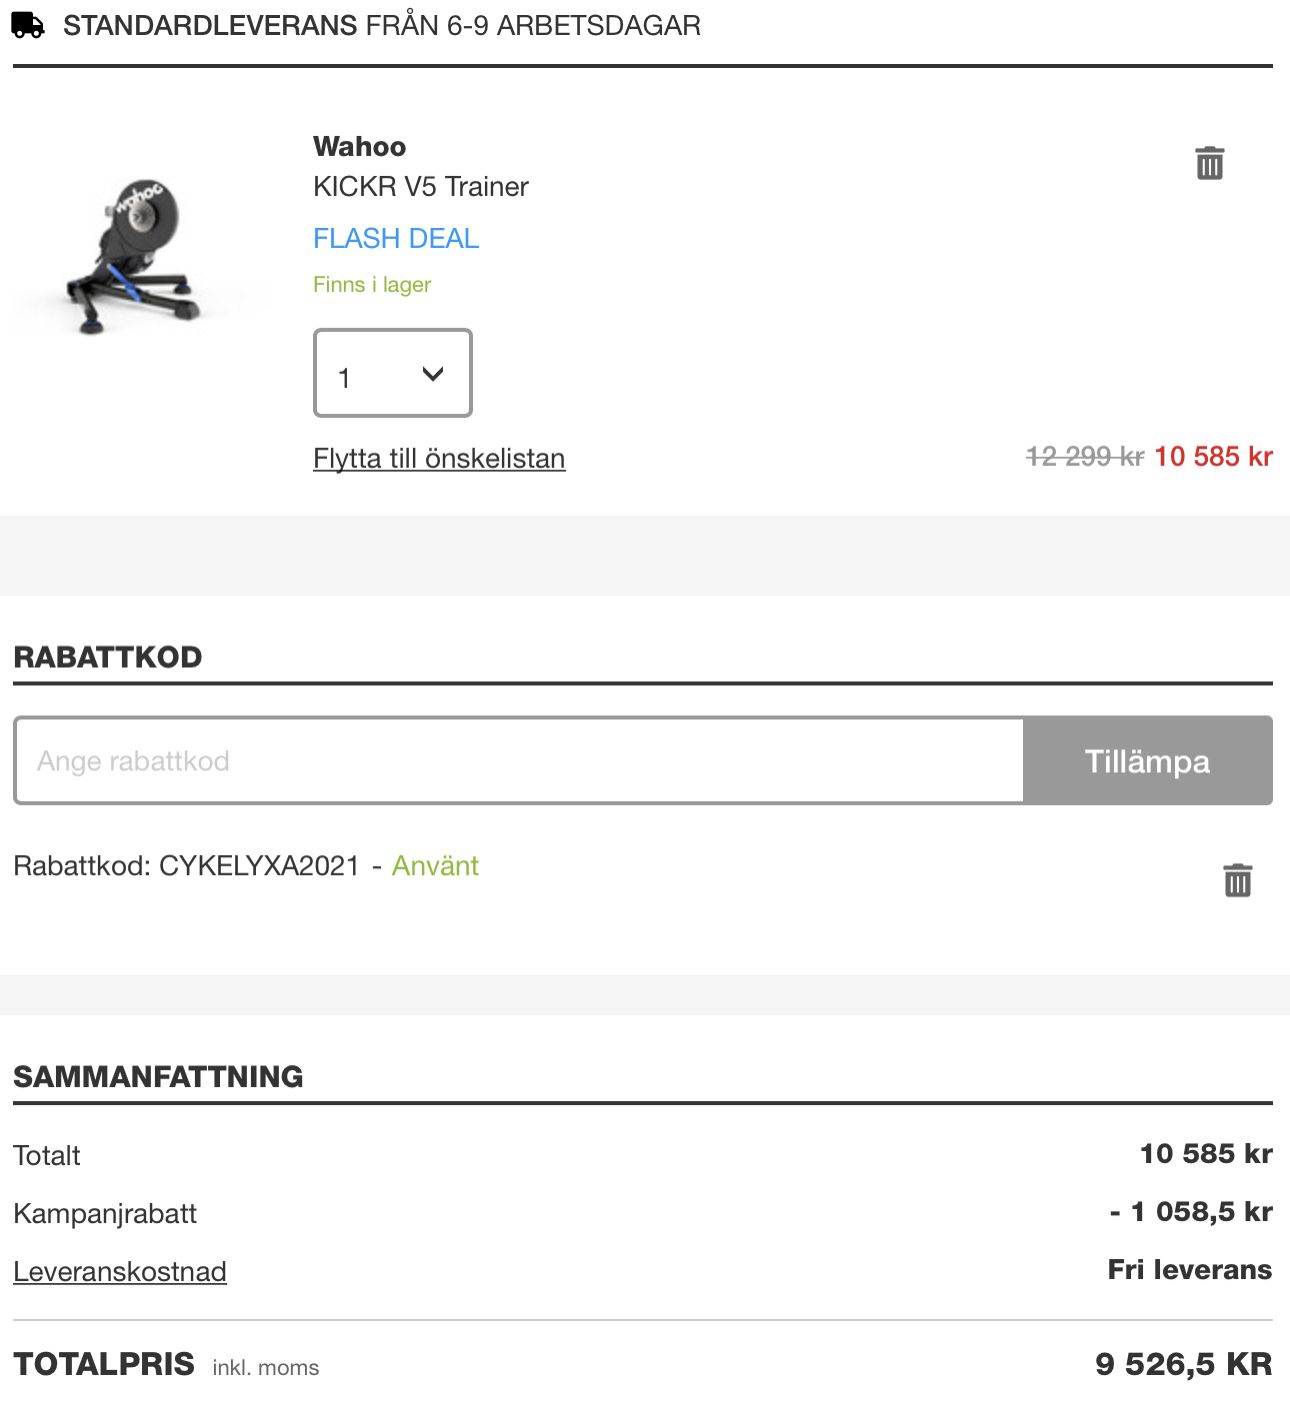Click the green Använt status text
Screen dimensions: 1290x1401
click(x=435, y=866)
